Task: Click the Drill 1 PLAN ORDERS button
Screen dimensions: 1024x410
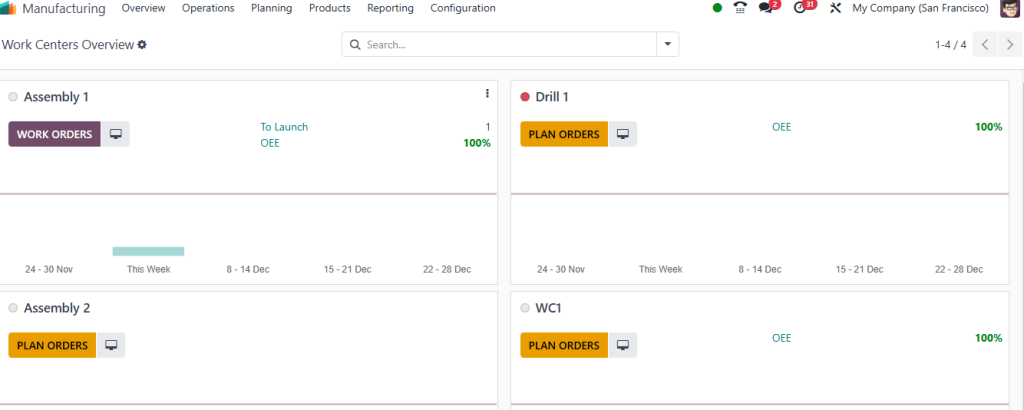Action: coord(564,134)
